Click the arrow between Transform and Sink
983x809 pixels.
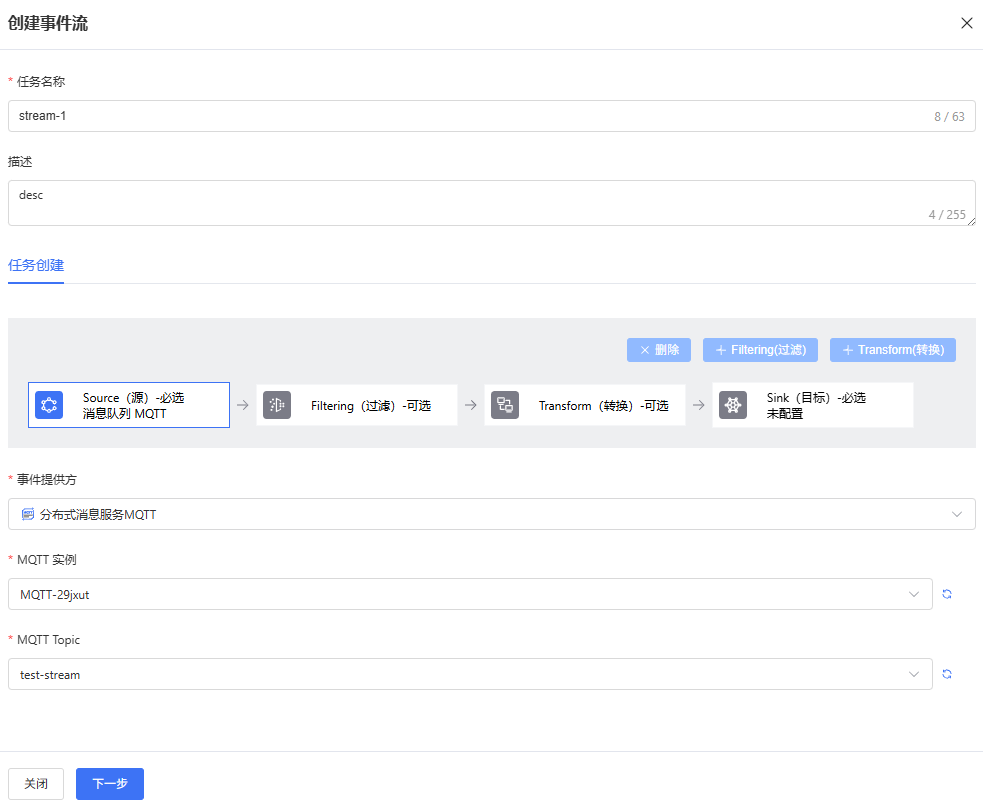click(698, 405)
